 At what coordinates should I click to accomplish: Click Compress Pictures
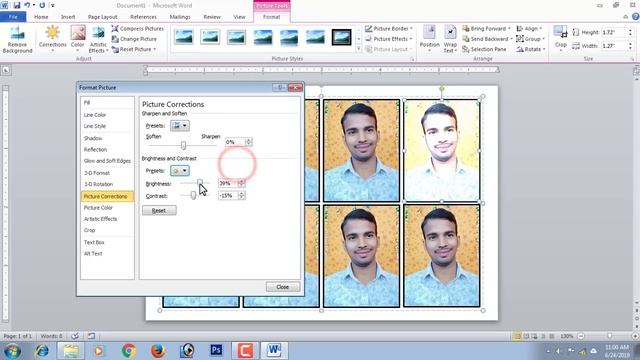pyautogui.click(x=138, y=29)
